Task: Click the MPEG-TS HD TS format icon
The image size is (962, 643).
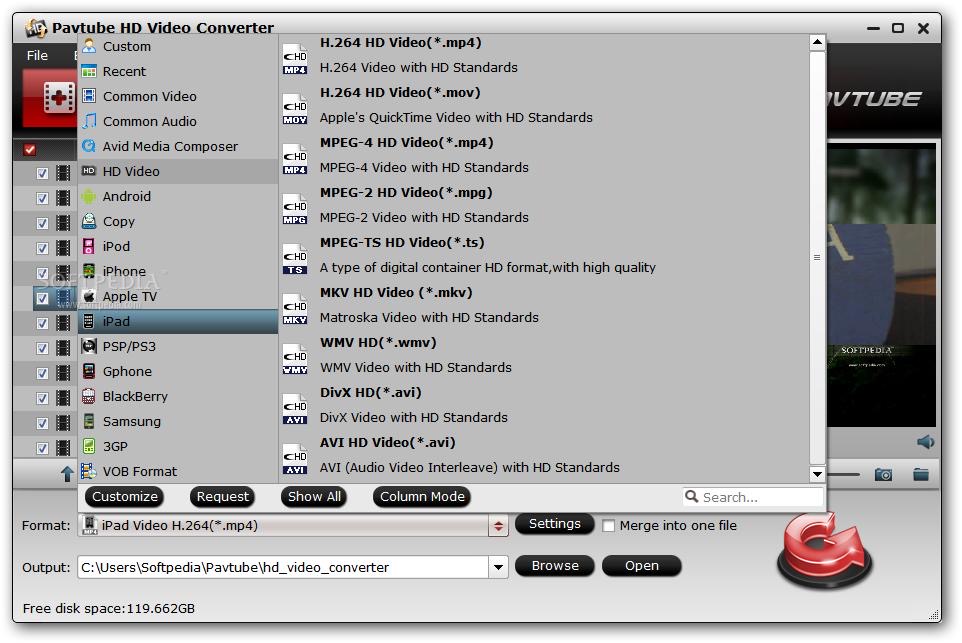Action: 295,260
